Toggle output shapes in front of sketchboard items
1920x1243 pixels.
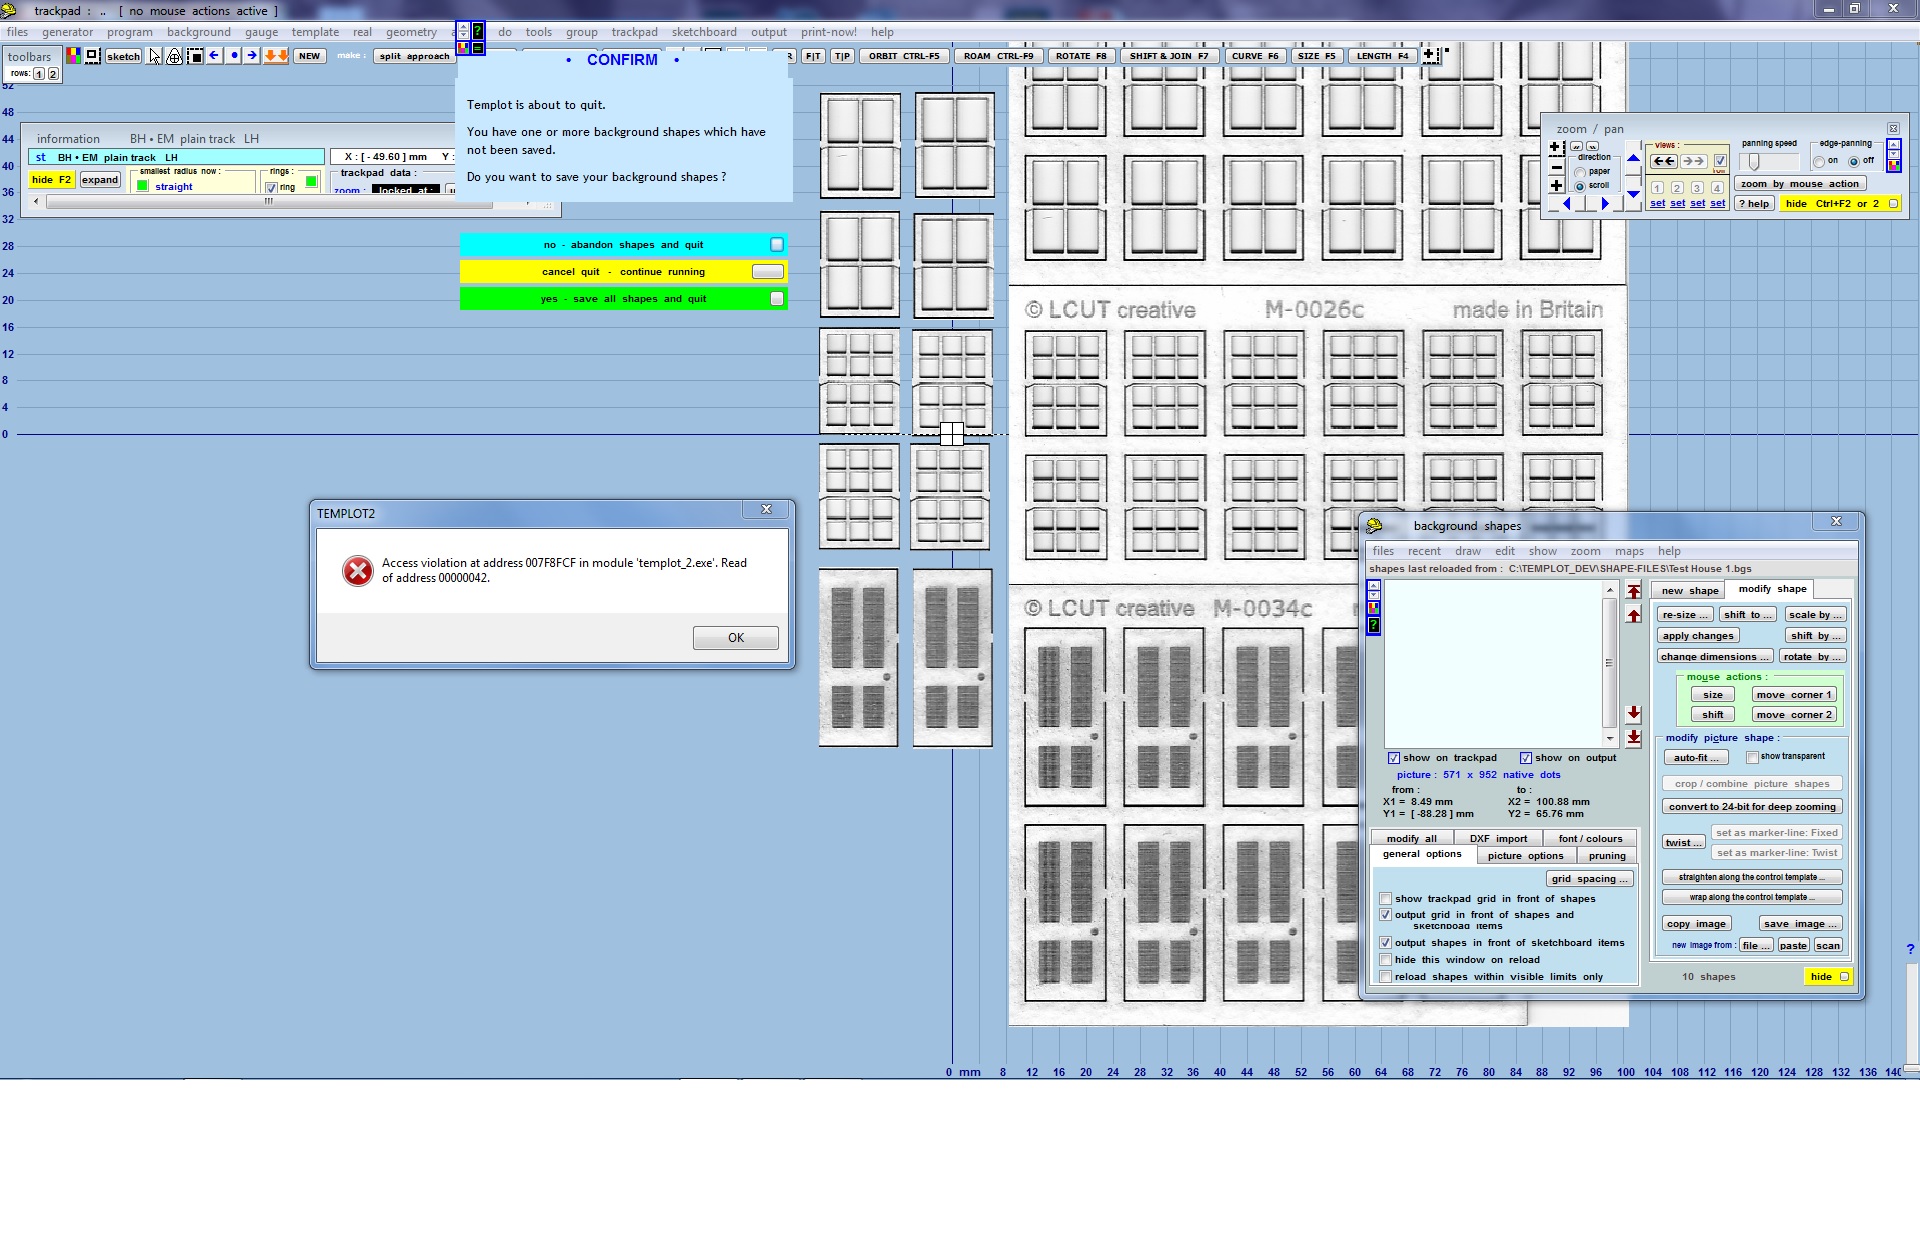[1386, 943]
